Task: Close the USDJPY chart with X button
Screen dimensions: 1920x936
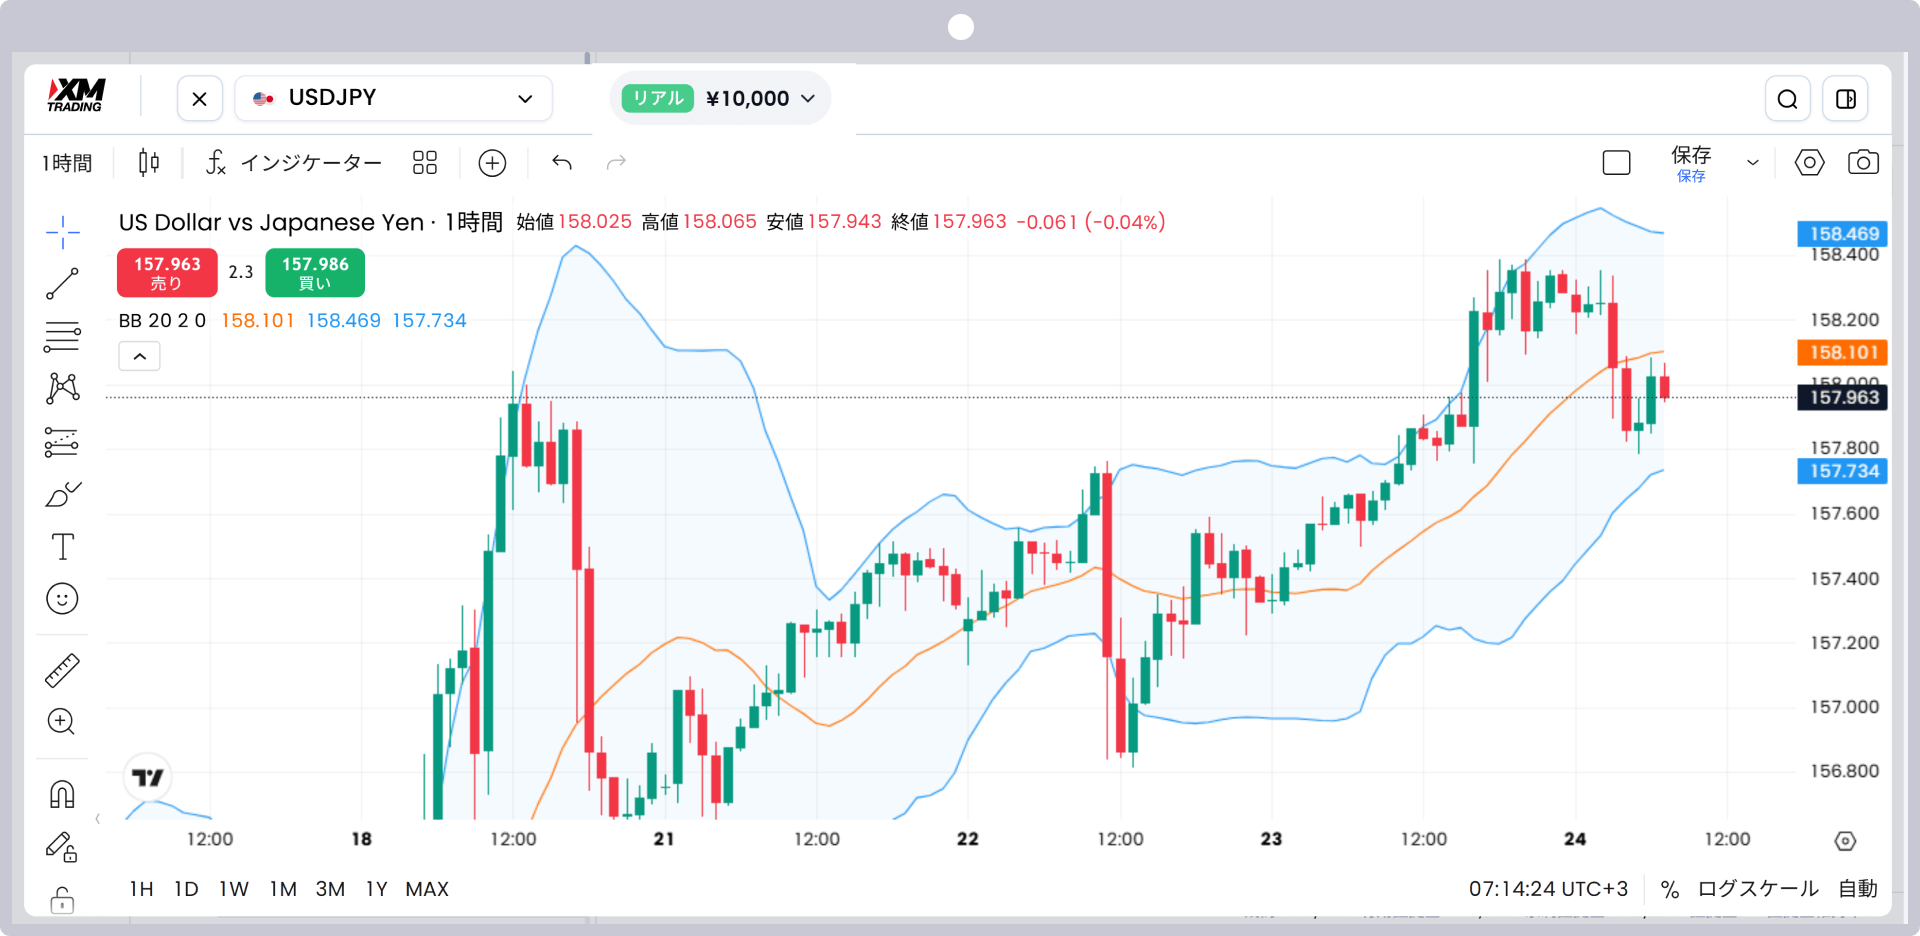Action: [x=200, y=99]
